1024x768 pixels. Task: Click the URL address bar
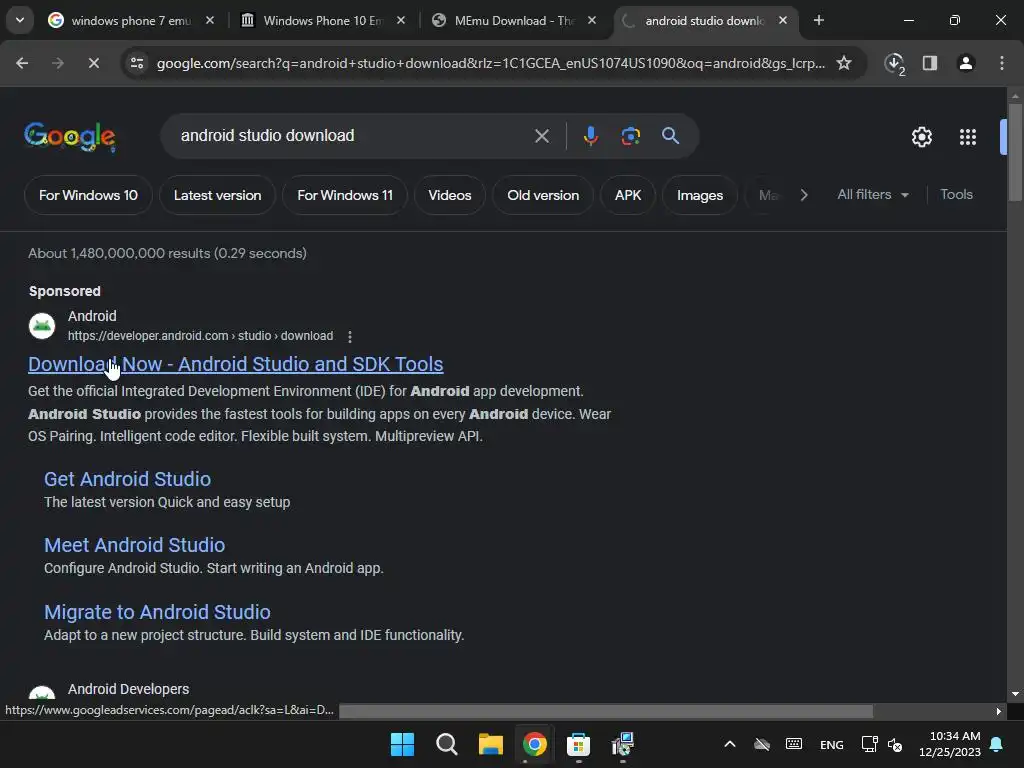click(x=490, y=63)
